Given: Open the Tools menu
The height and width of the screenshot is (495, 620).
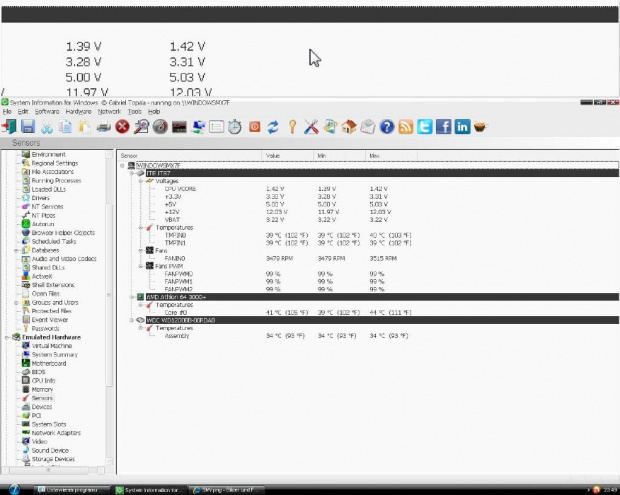Looking at the screenshot, I should point(134,111).
